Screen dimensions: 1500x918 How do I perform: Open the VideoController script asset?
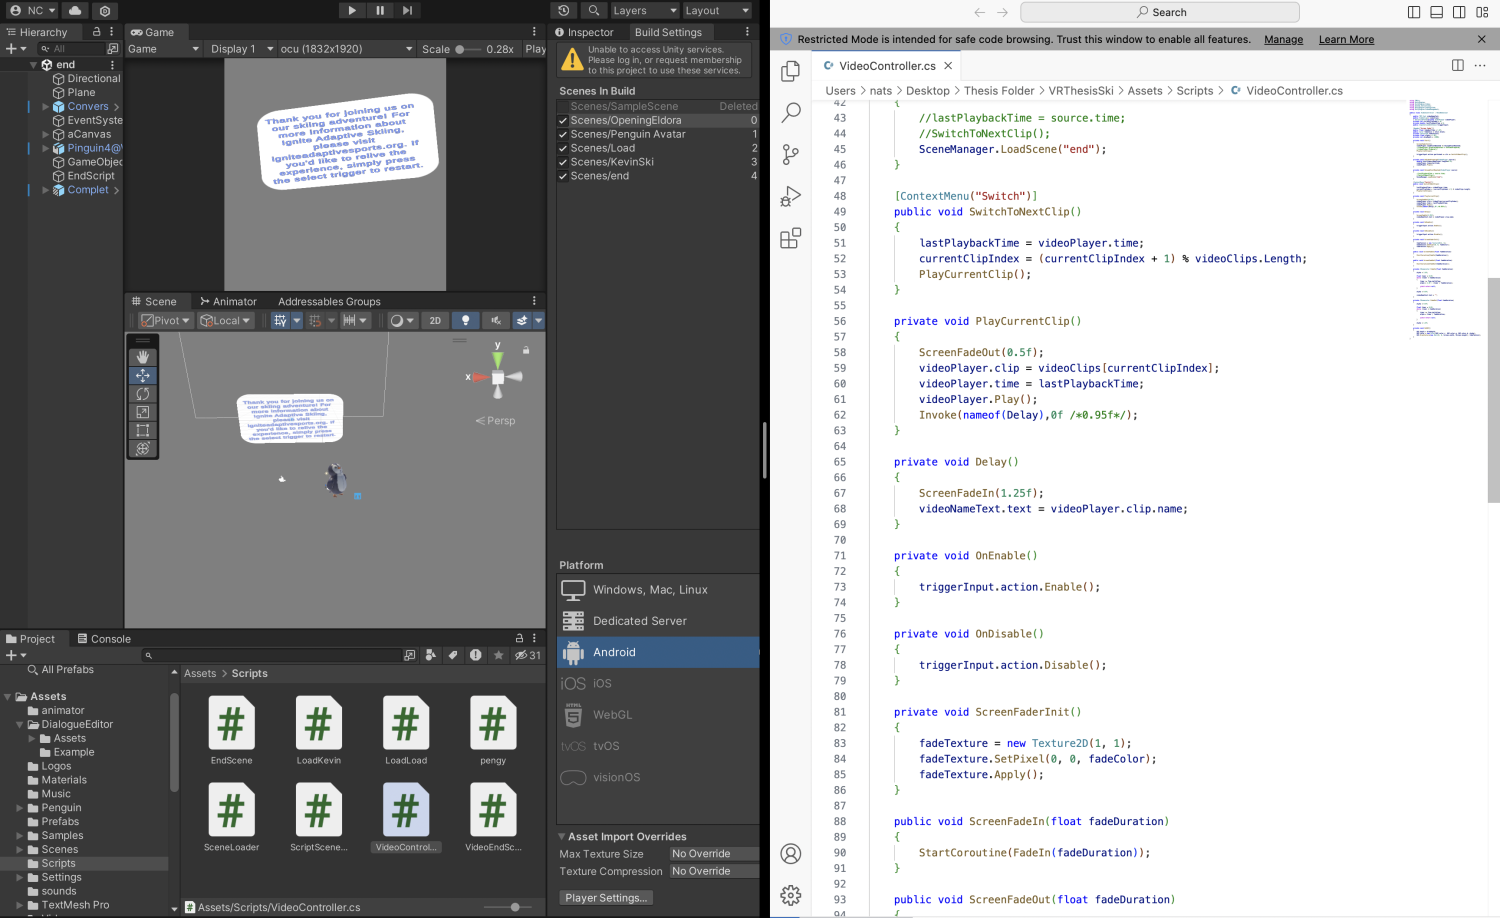[x=405, y=810]
